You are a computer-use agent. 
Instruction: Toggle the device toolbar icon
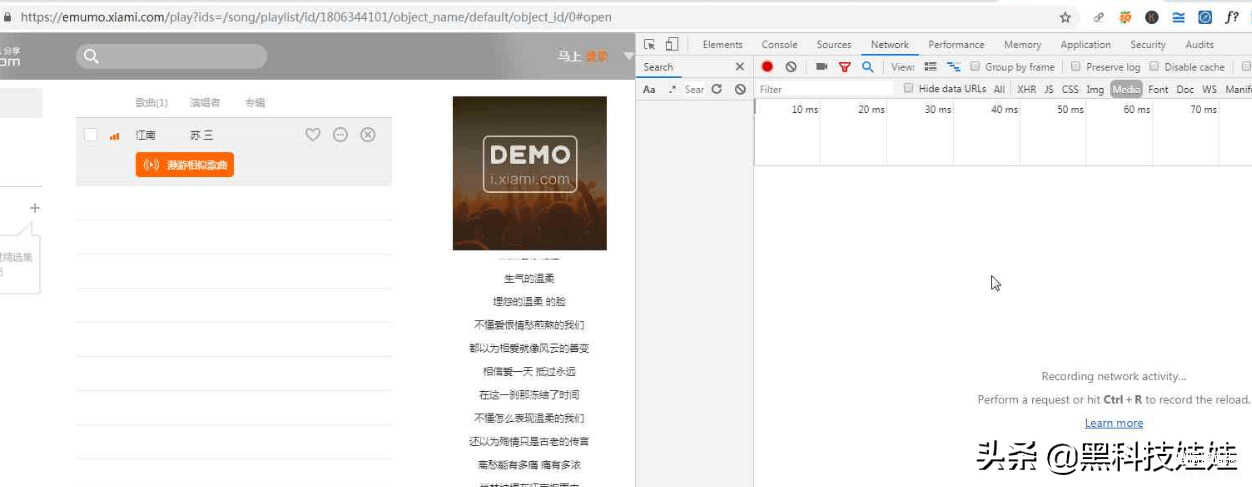(x=671, y=44)
